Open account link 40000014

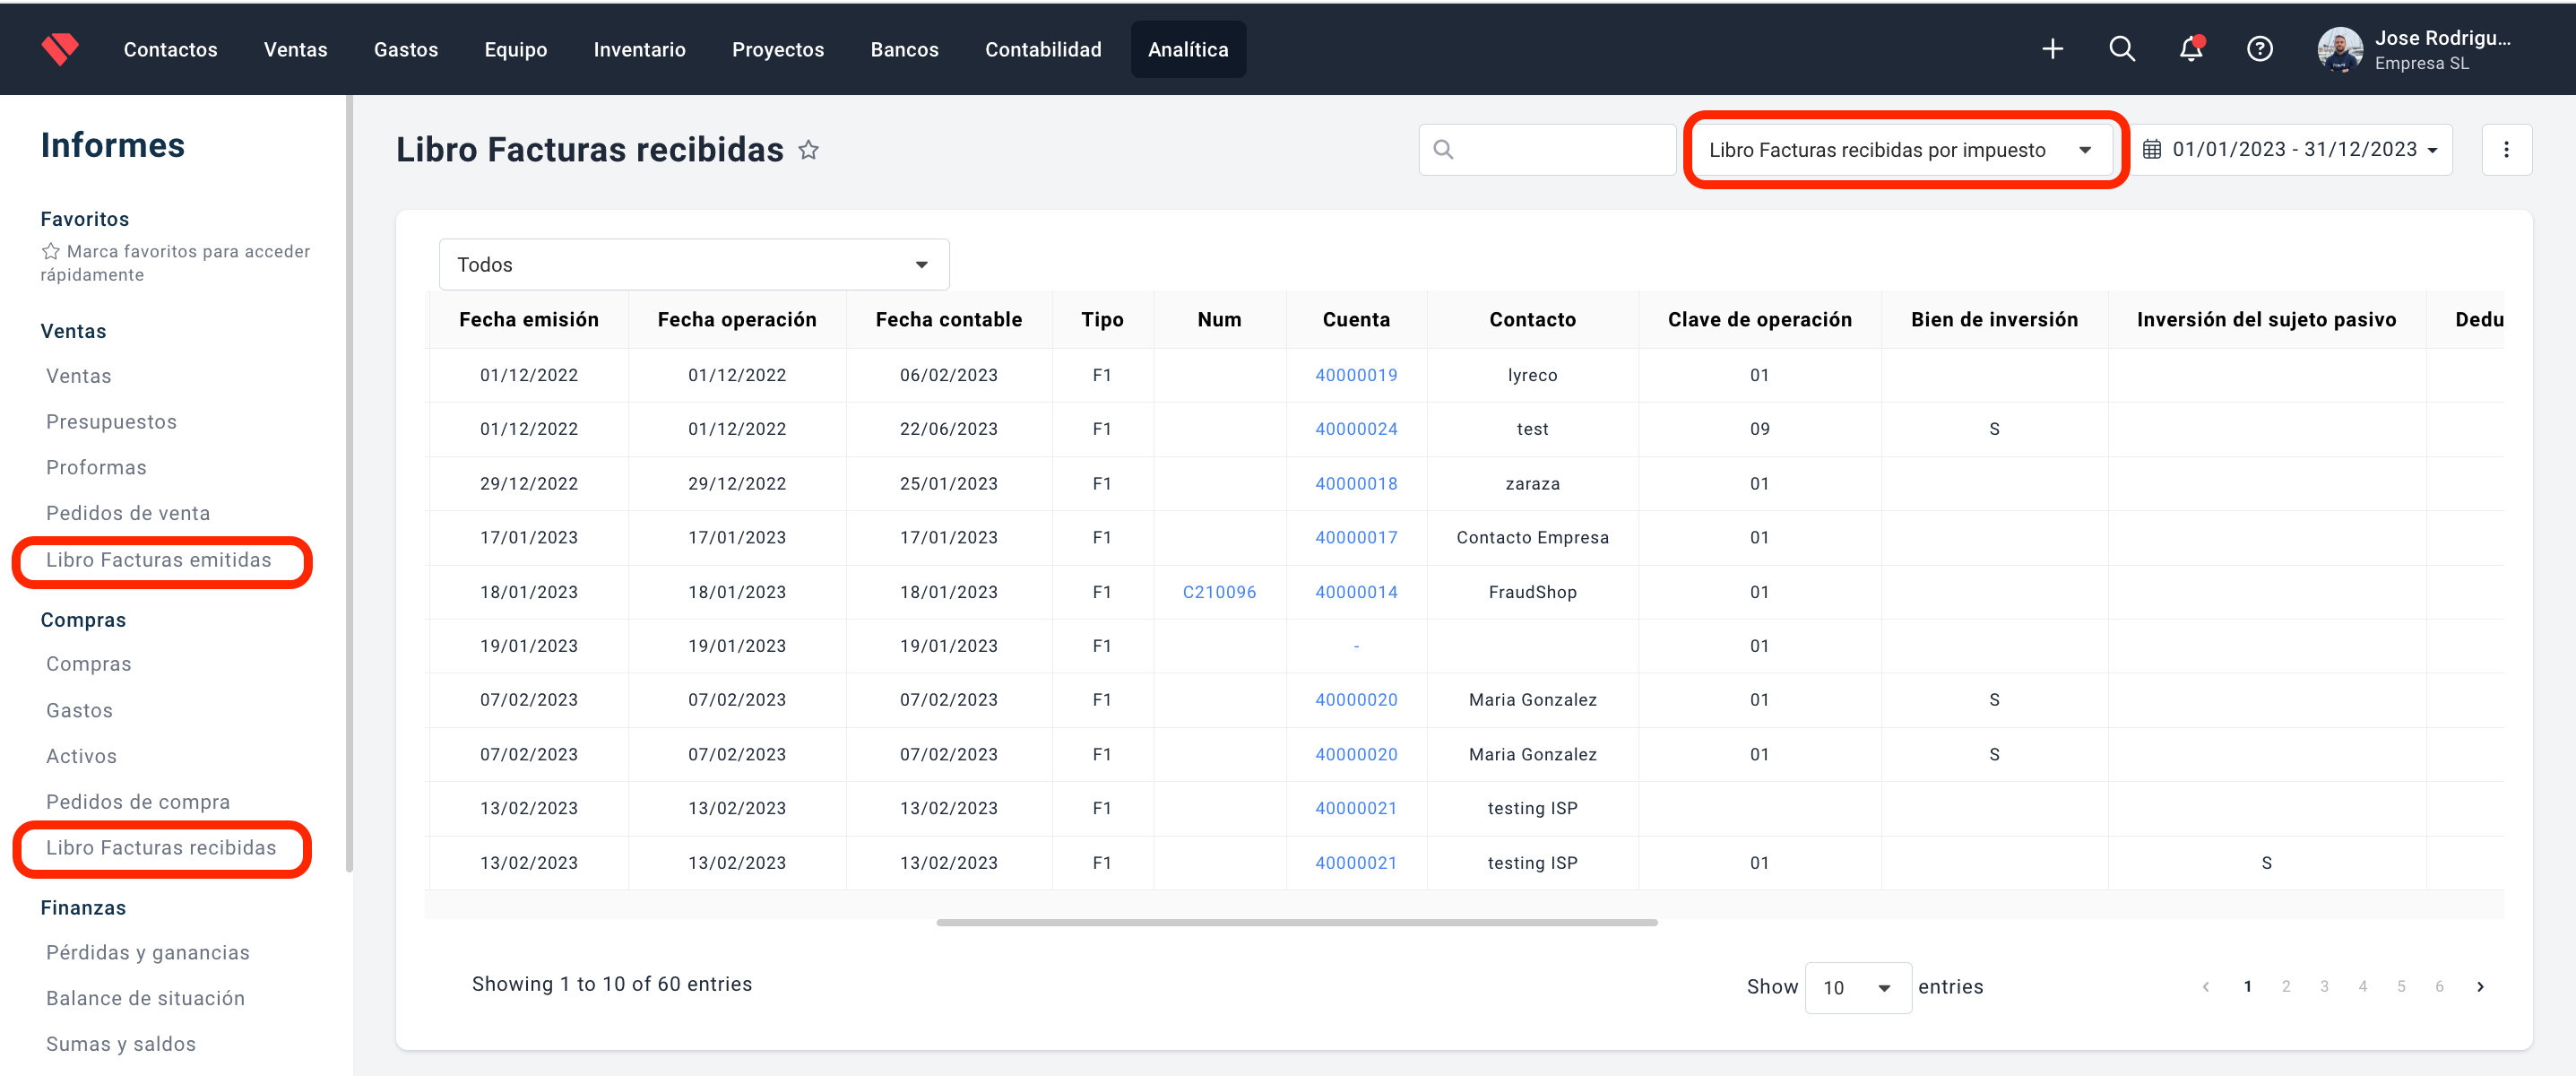pos(1356,592)
